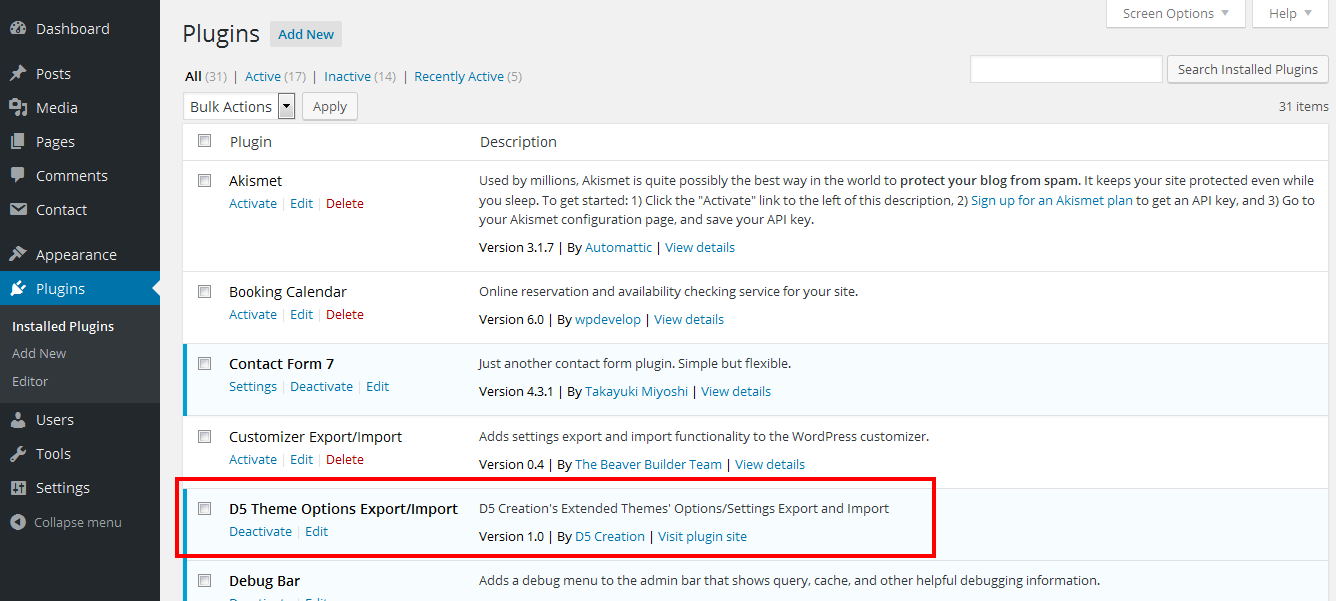Show Recently Active plugins
This screenshot has width=1336, height=601.
point(459,76)
